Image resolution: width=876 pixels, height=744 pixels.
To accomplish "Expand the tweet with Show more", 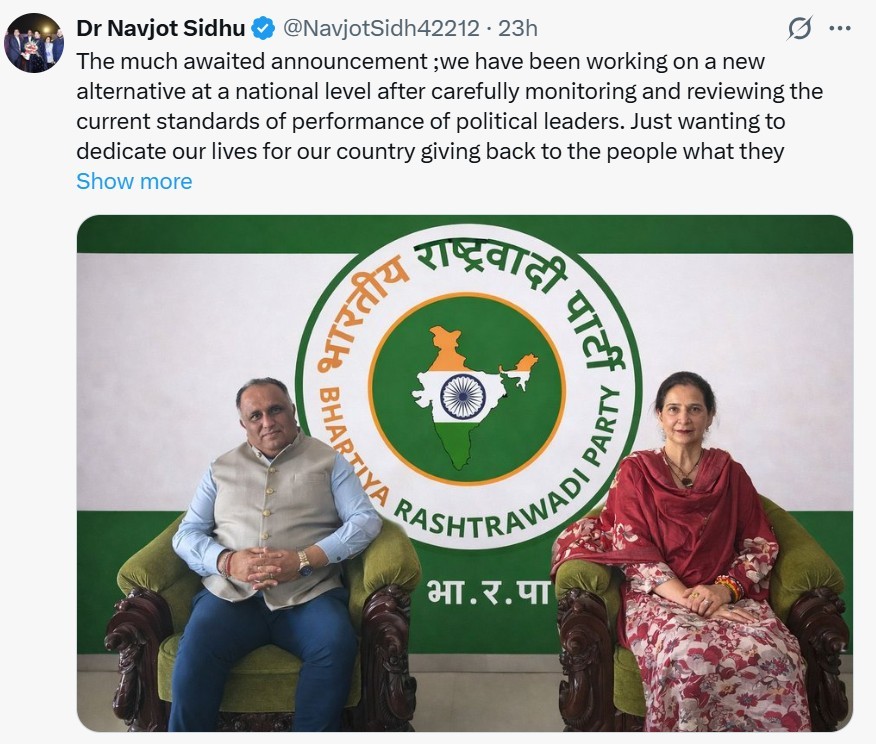I will [x=134, y=181].
